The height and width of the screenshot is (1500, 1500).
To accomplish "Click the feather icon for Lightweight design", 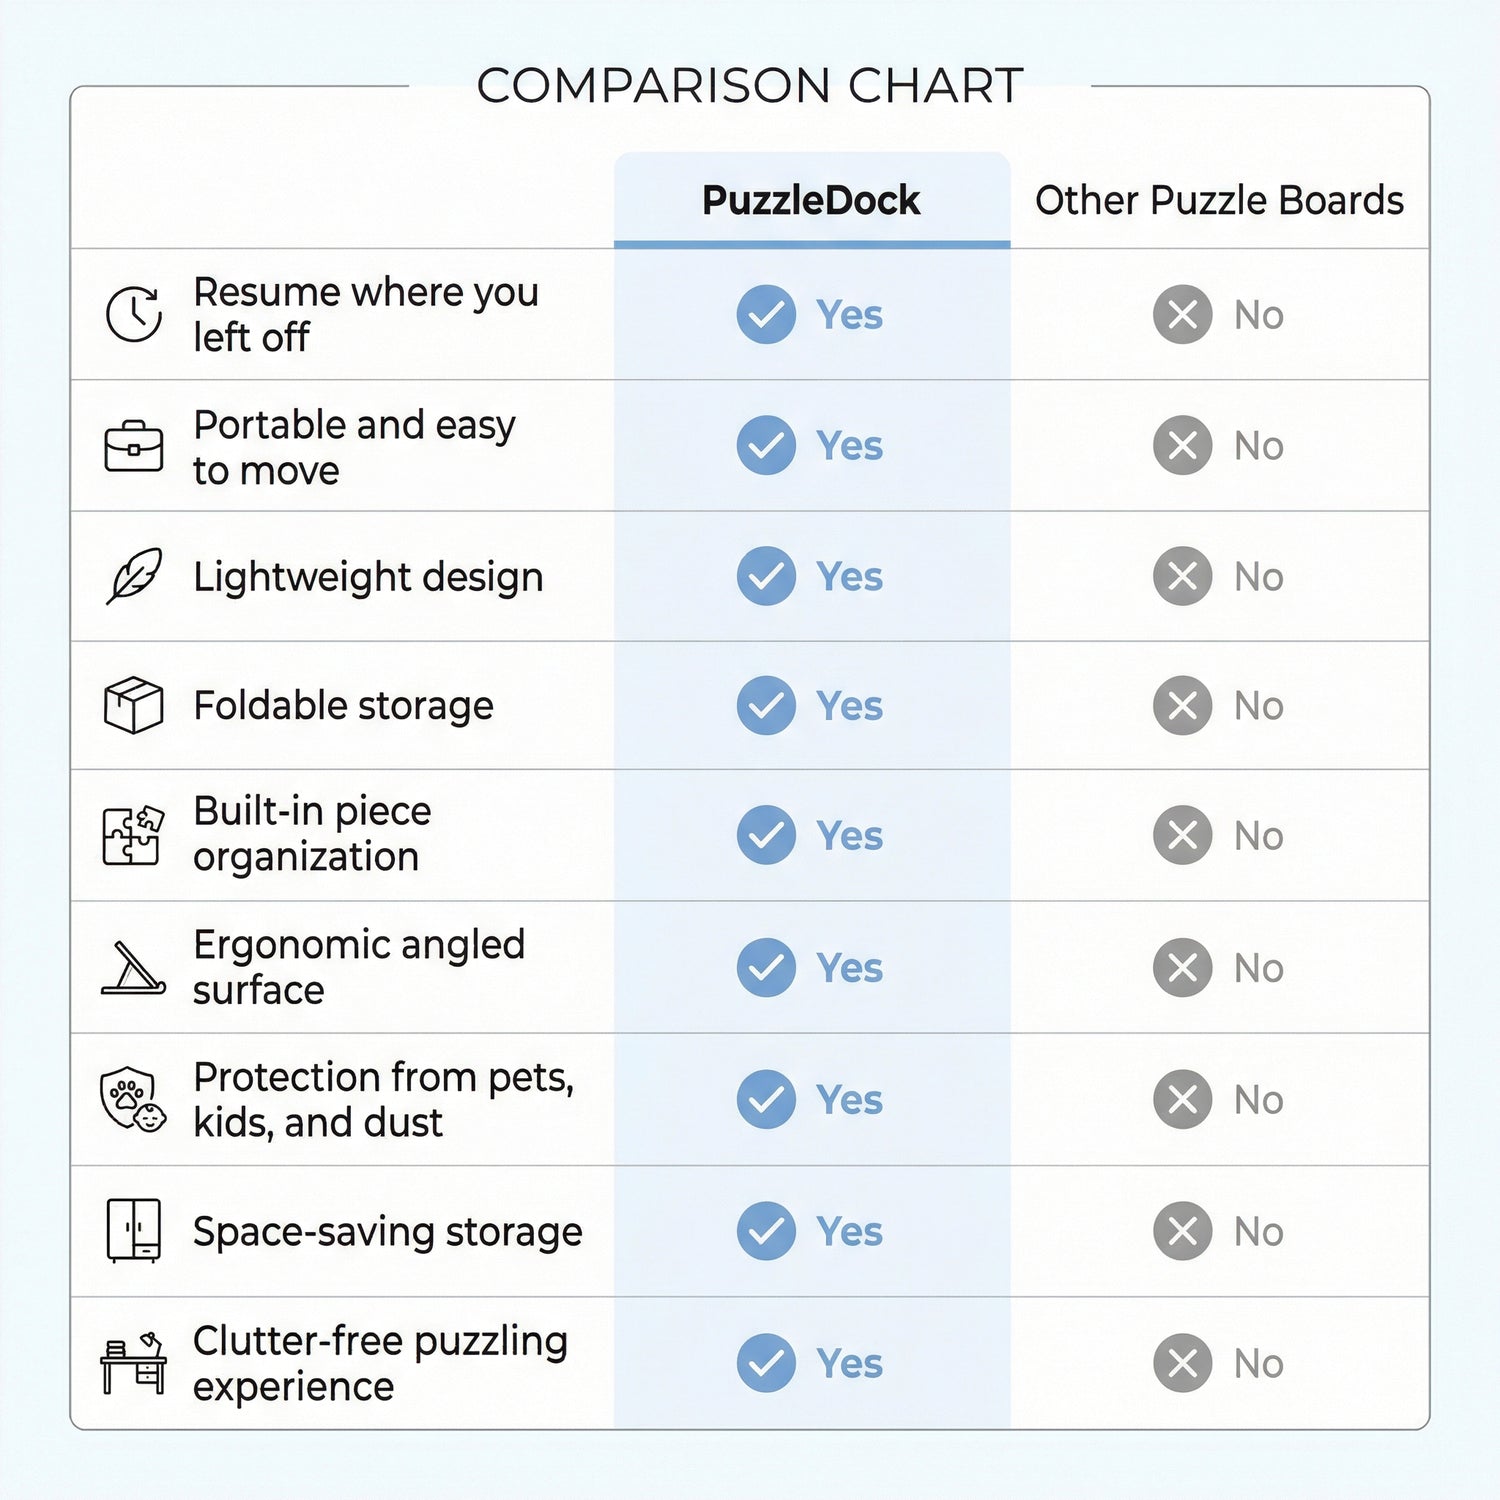I will point(134,576).
